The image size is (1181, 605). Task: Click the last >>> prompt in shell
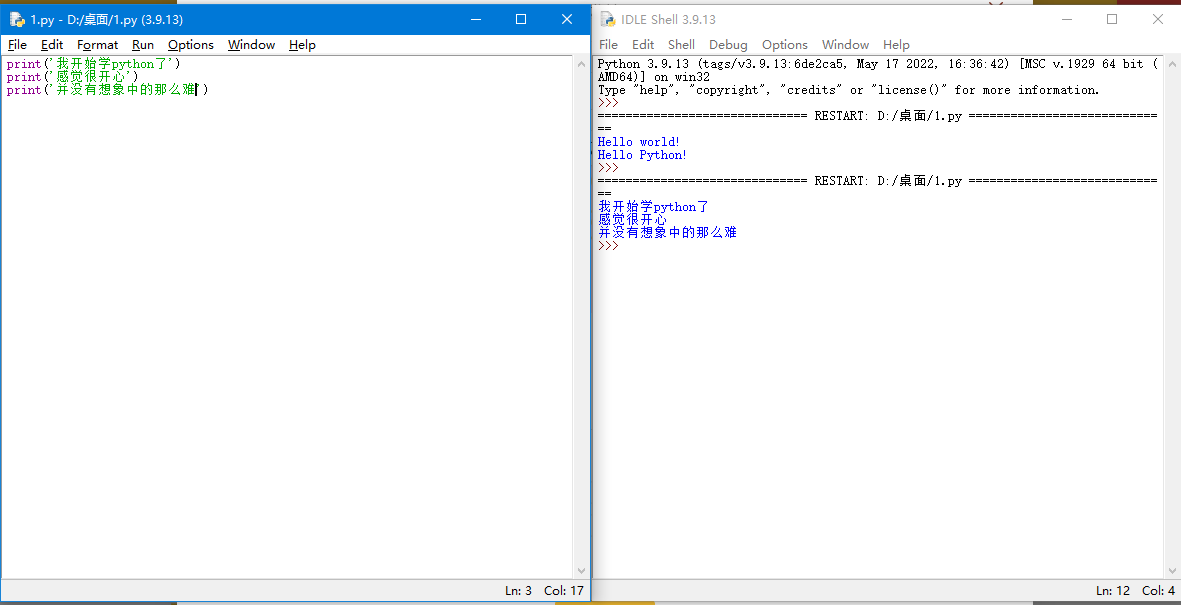pos(608,245)
